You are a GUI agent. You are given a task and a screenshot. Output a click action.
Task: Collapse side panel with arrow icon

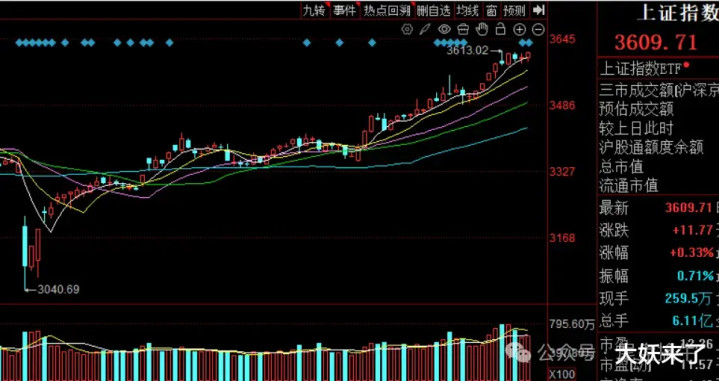[539, 10]
